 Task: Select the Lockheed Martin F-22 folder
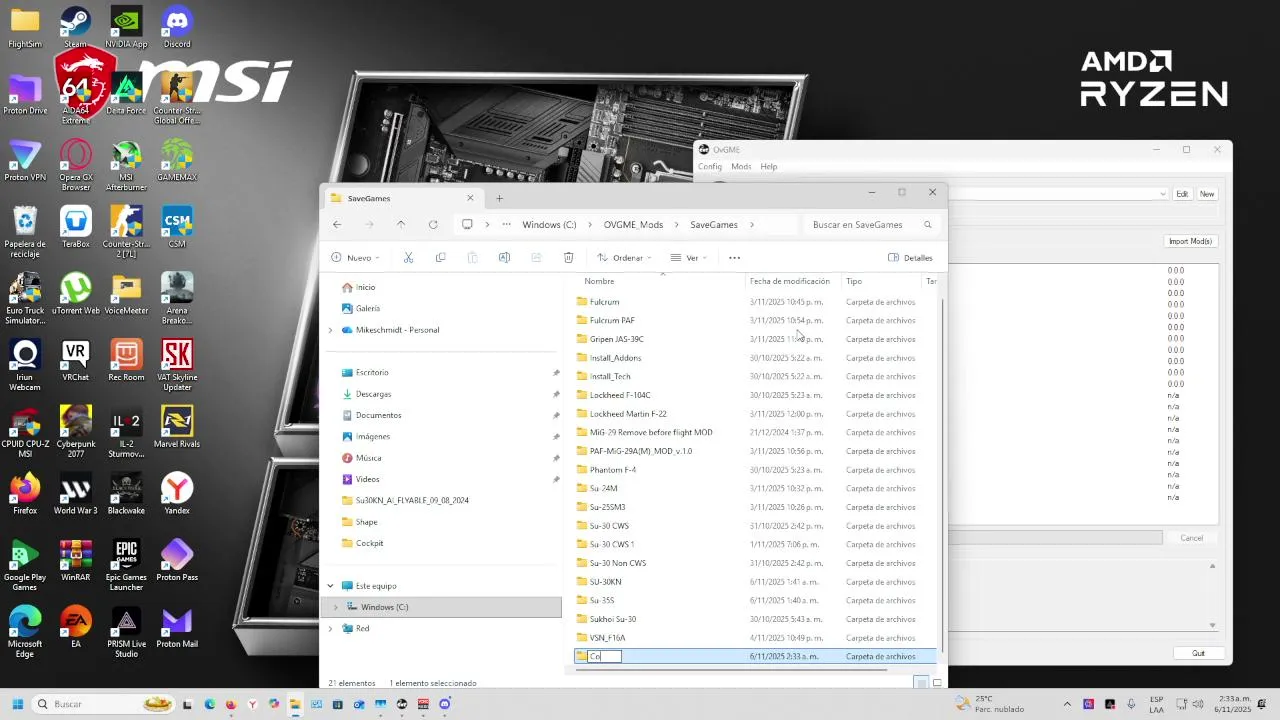(x=755, y=414)
